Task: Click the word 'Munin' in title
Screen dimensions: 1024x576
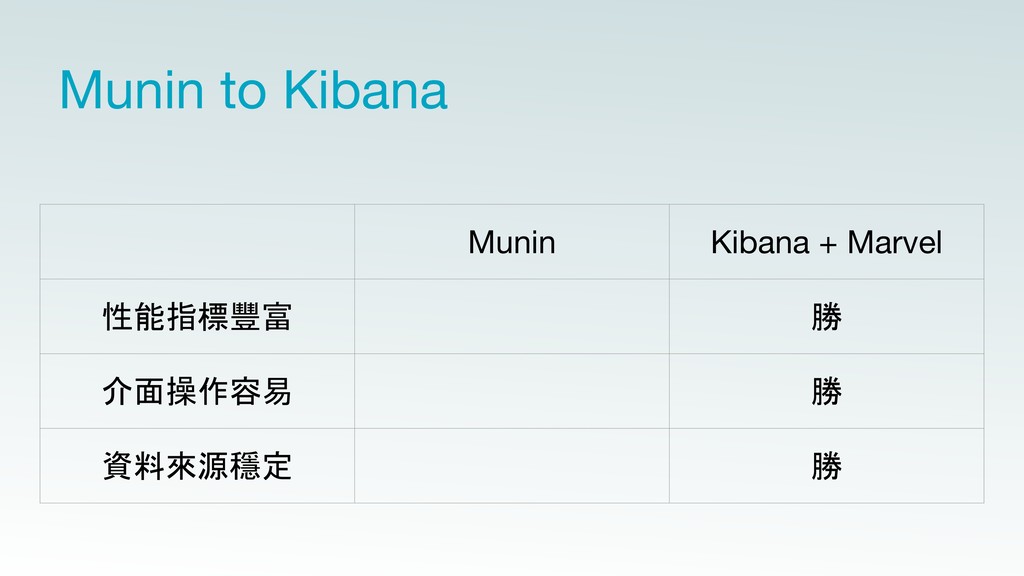Action: point(131,89)
